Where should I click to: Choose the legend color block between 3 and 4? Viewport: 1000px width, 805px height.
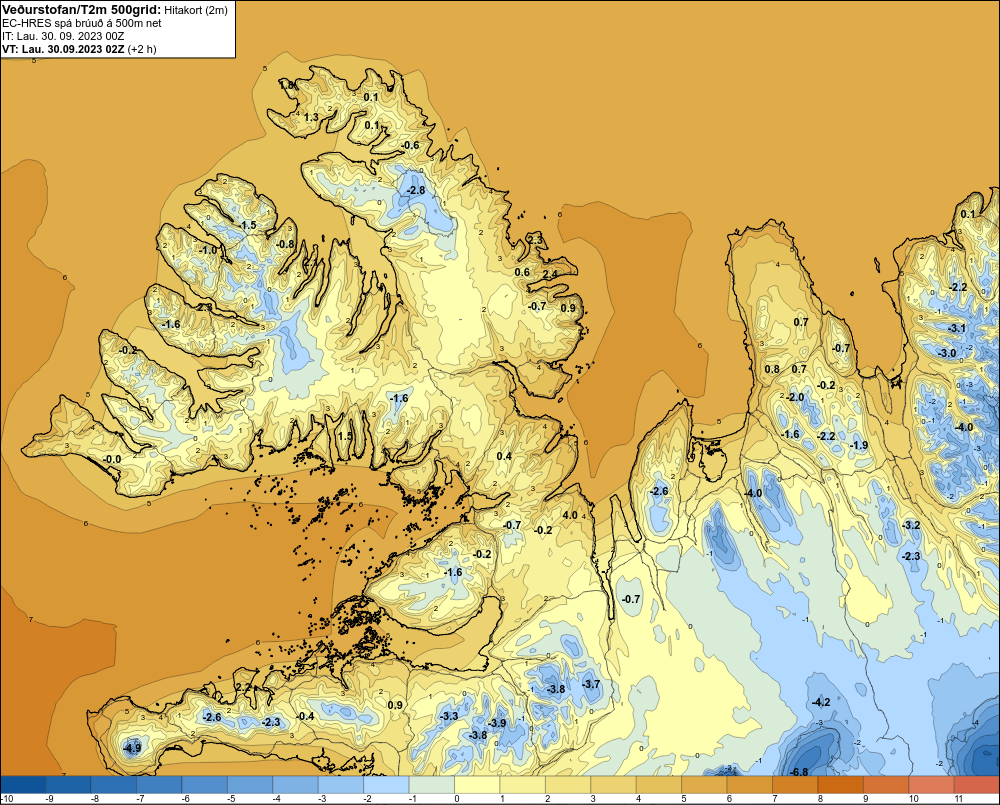[614, 783]
